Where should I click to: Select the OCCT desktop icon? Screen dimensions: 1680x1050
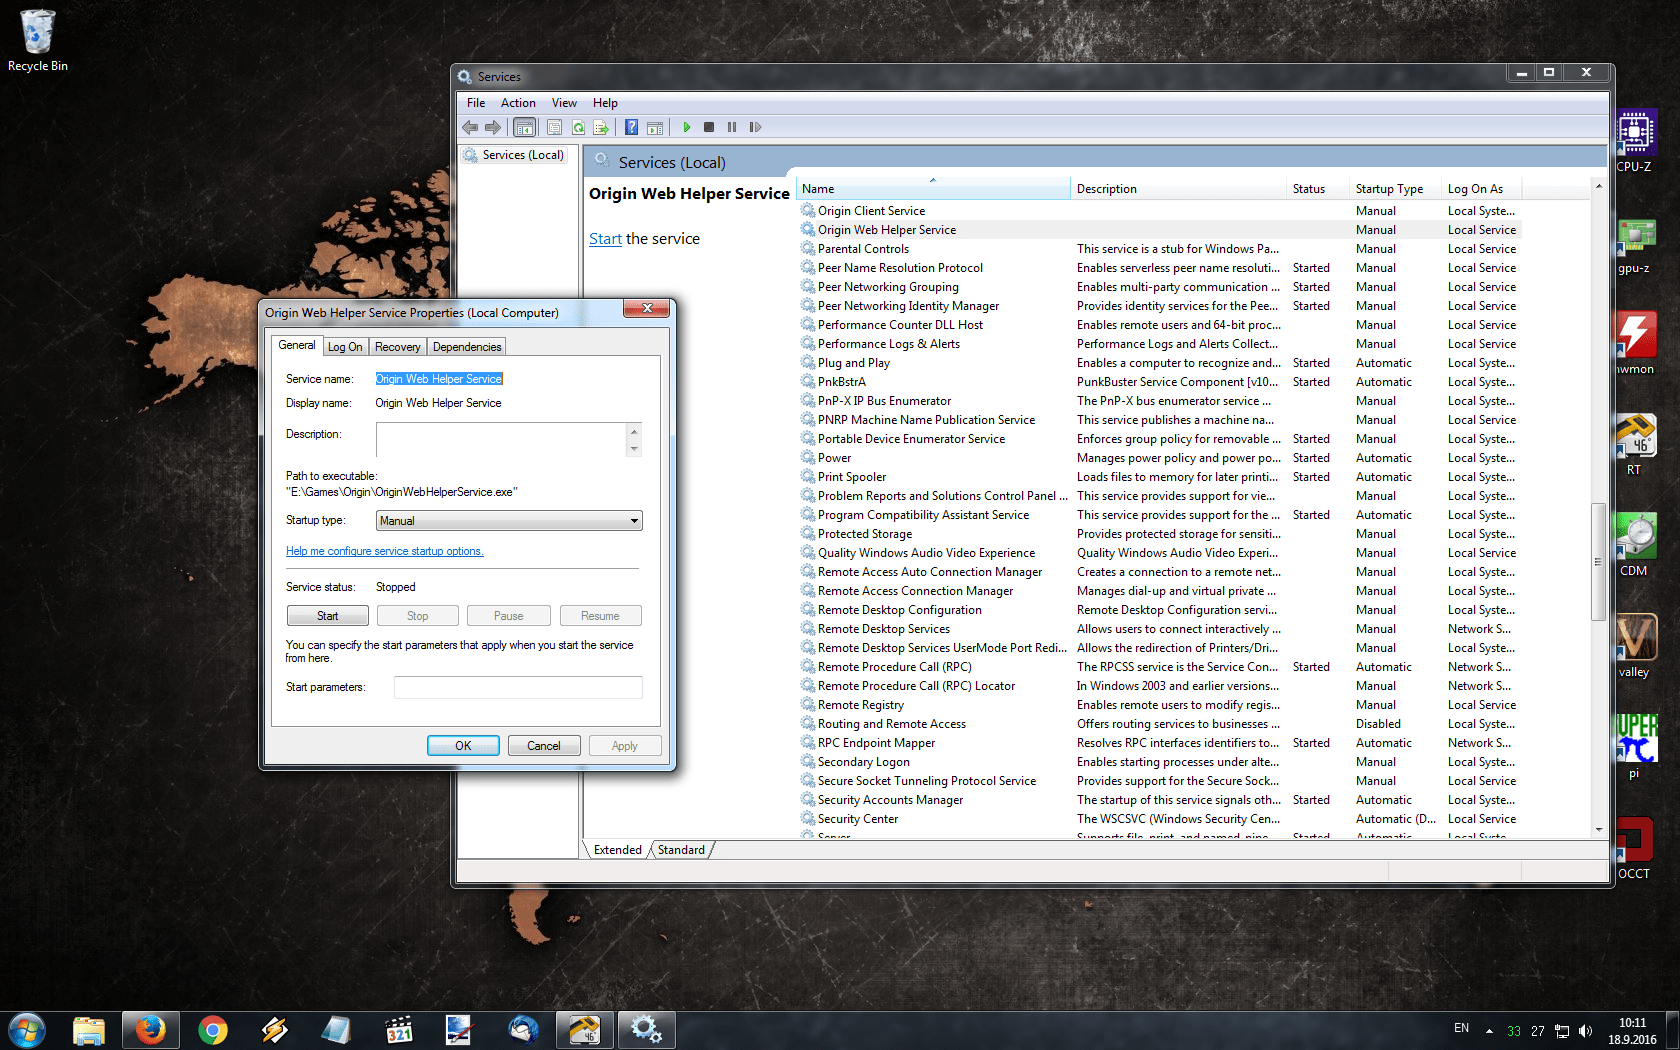(1634, 849)
